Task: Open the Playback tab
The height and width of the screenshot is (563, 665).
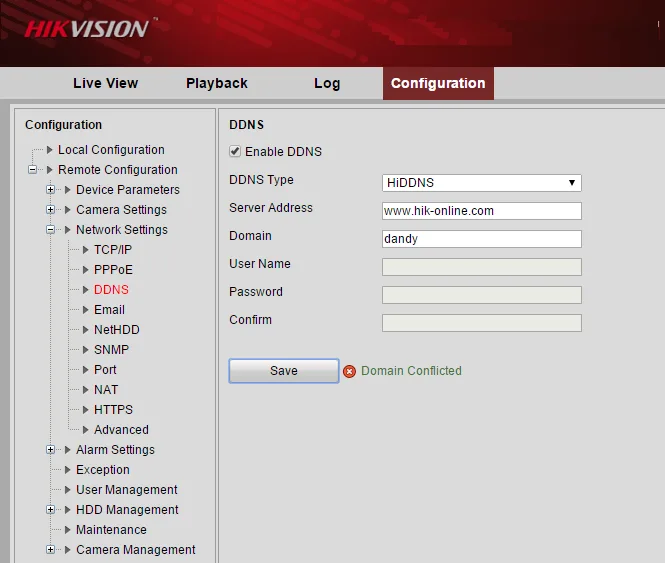Action: [217, 83]
